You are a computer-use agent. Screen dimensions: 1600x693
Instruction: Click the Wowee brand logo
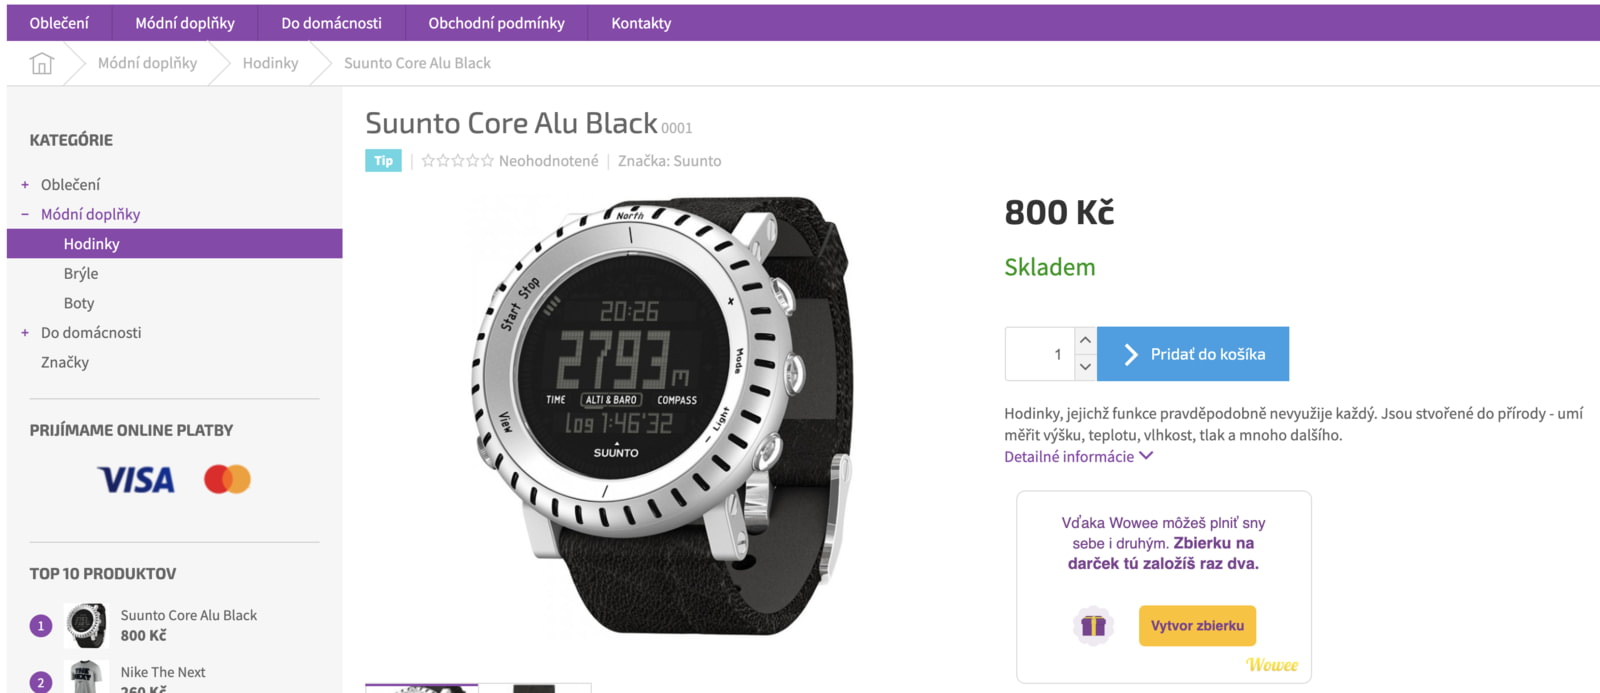1271,665
